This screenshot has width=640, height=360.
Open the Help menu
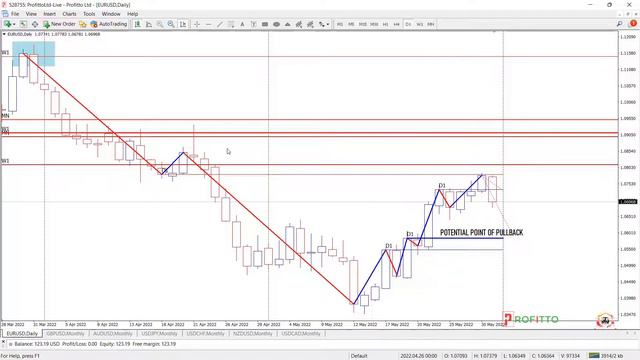(133, 14)
